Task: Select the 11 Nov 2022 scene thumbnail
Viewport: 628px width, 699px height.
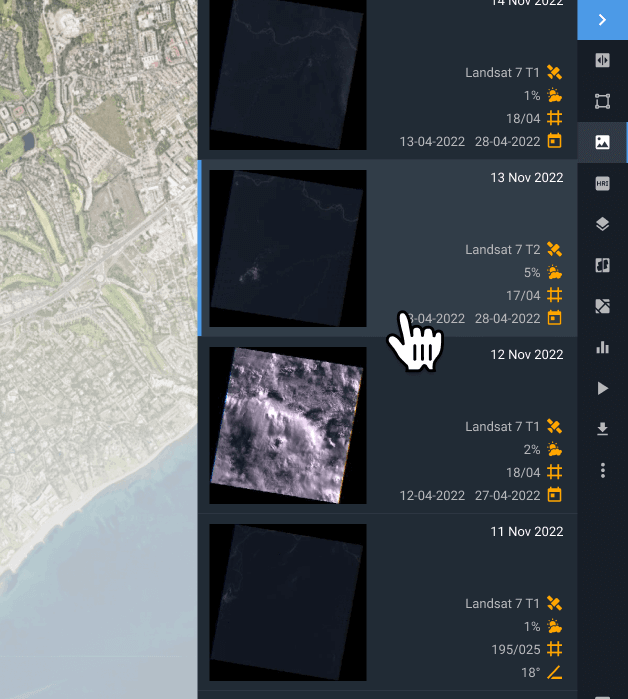Action: (x=288, y=602)
